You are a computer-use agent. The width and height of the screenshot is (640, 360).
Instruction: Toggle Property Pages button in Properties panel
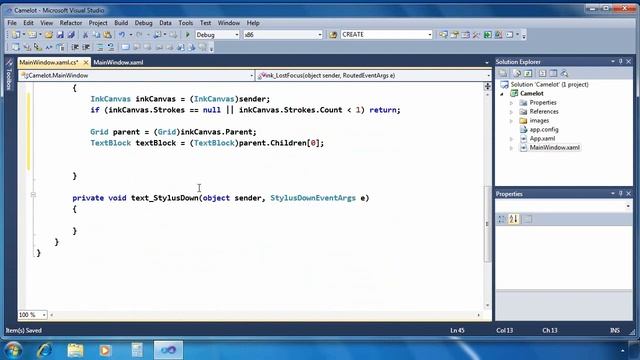527,219
